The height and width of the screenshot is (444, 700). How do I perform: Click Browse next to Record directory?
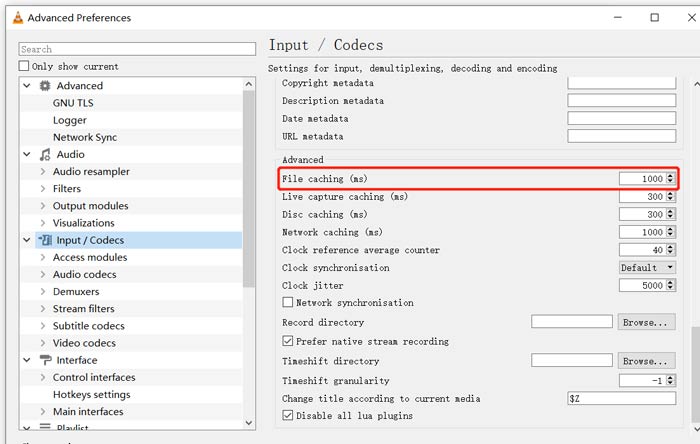click(646, 322)
